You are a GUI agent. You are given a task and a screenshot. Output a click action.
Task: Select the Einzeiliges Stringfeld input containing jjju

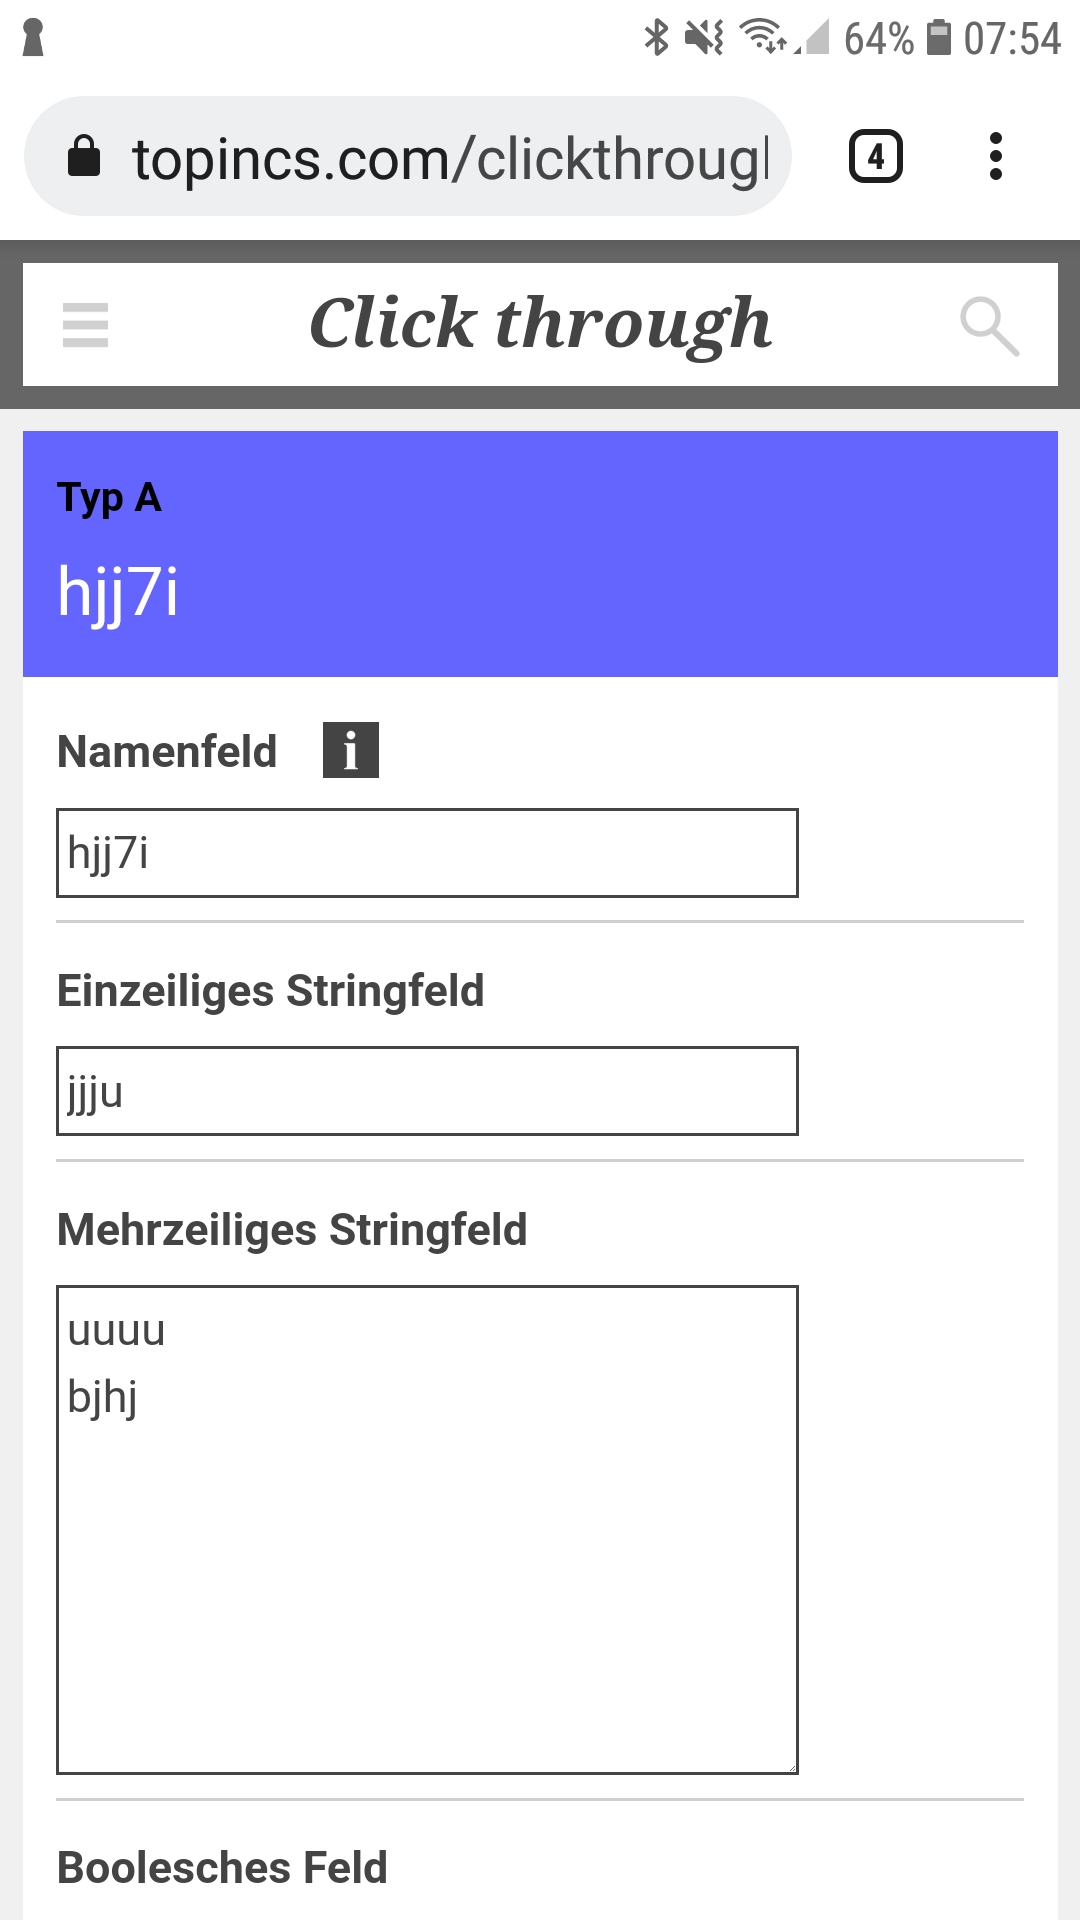coord(427,1091)
